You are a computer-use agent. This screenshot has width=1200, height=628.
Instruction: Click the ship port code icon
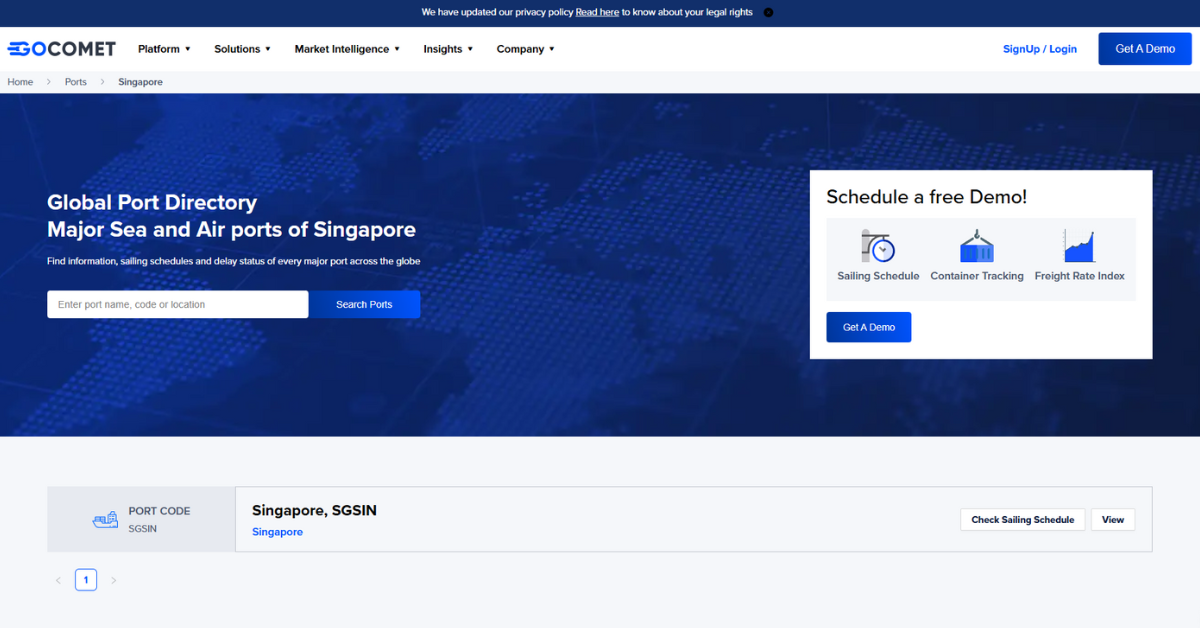click(105, 520)
